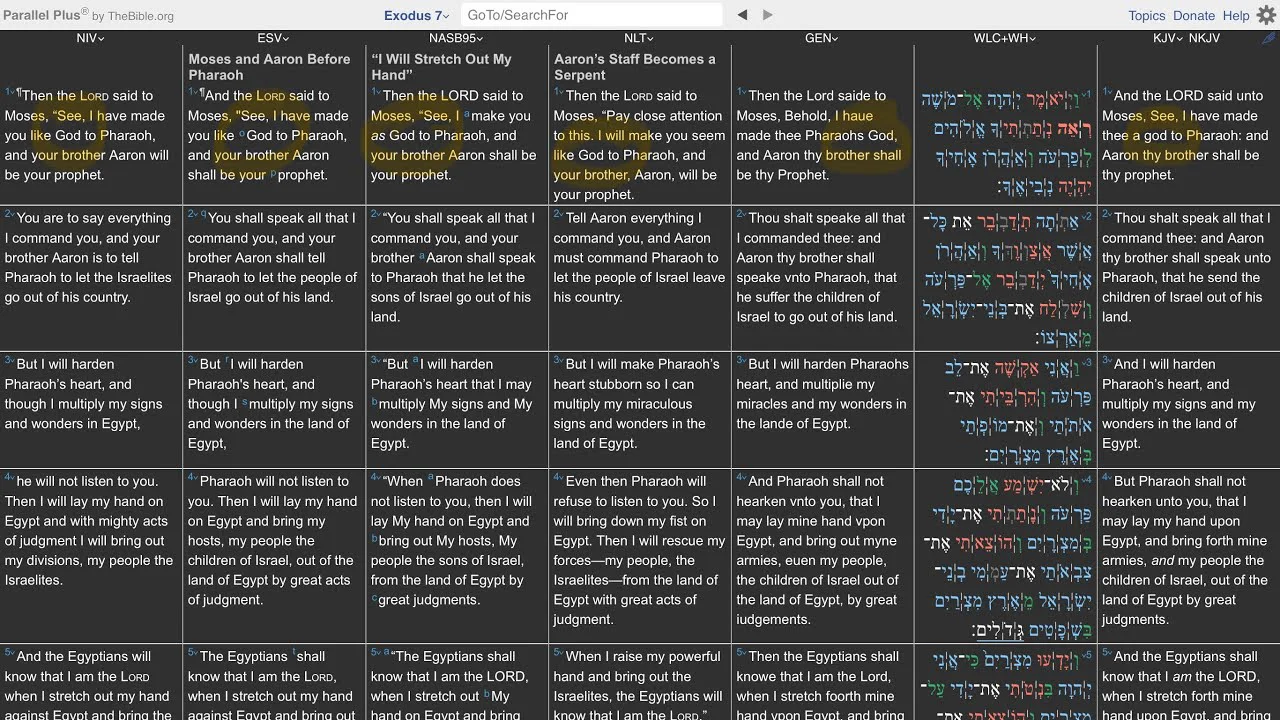Open the verse 1 marker in NLT column
Viewport: 1280px width, 720px height.
pyautogui.click(x=559, y=92)
